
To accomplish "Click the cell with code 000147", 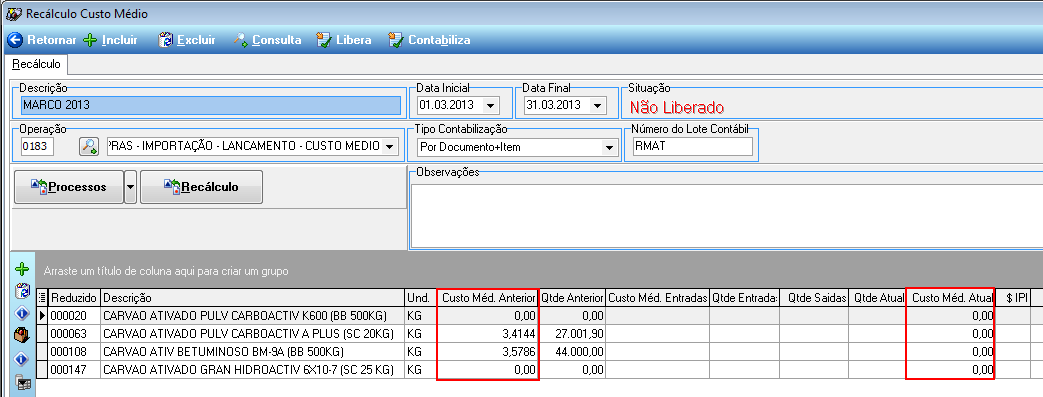I will [x=74, y=369].
